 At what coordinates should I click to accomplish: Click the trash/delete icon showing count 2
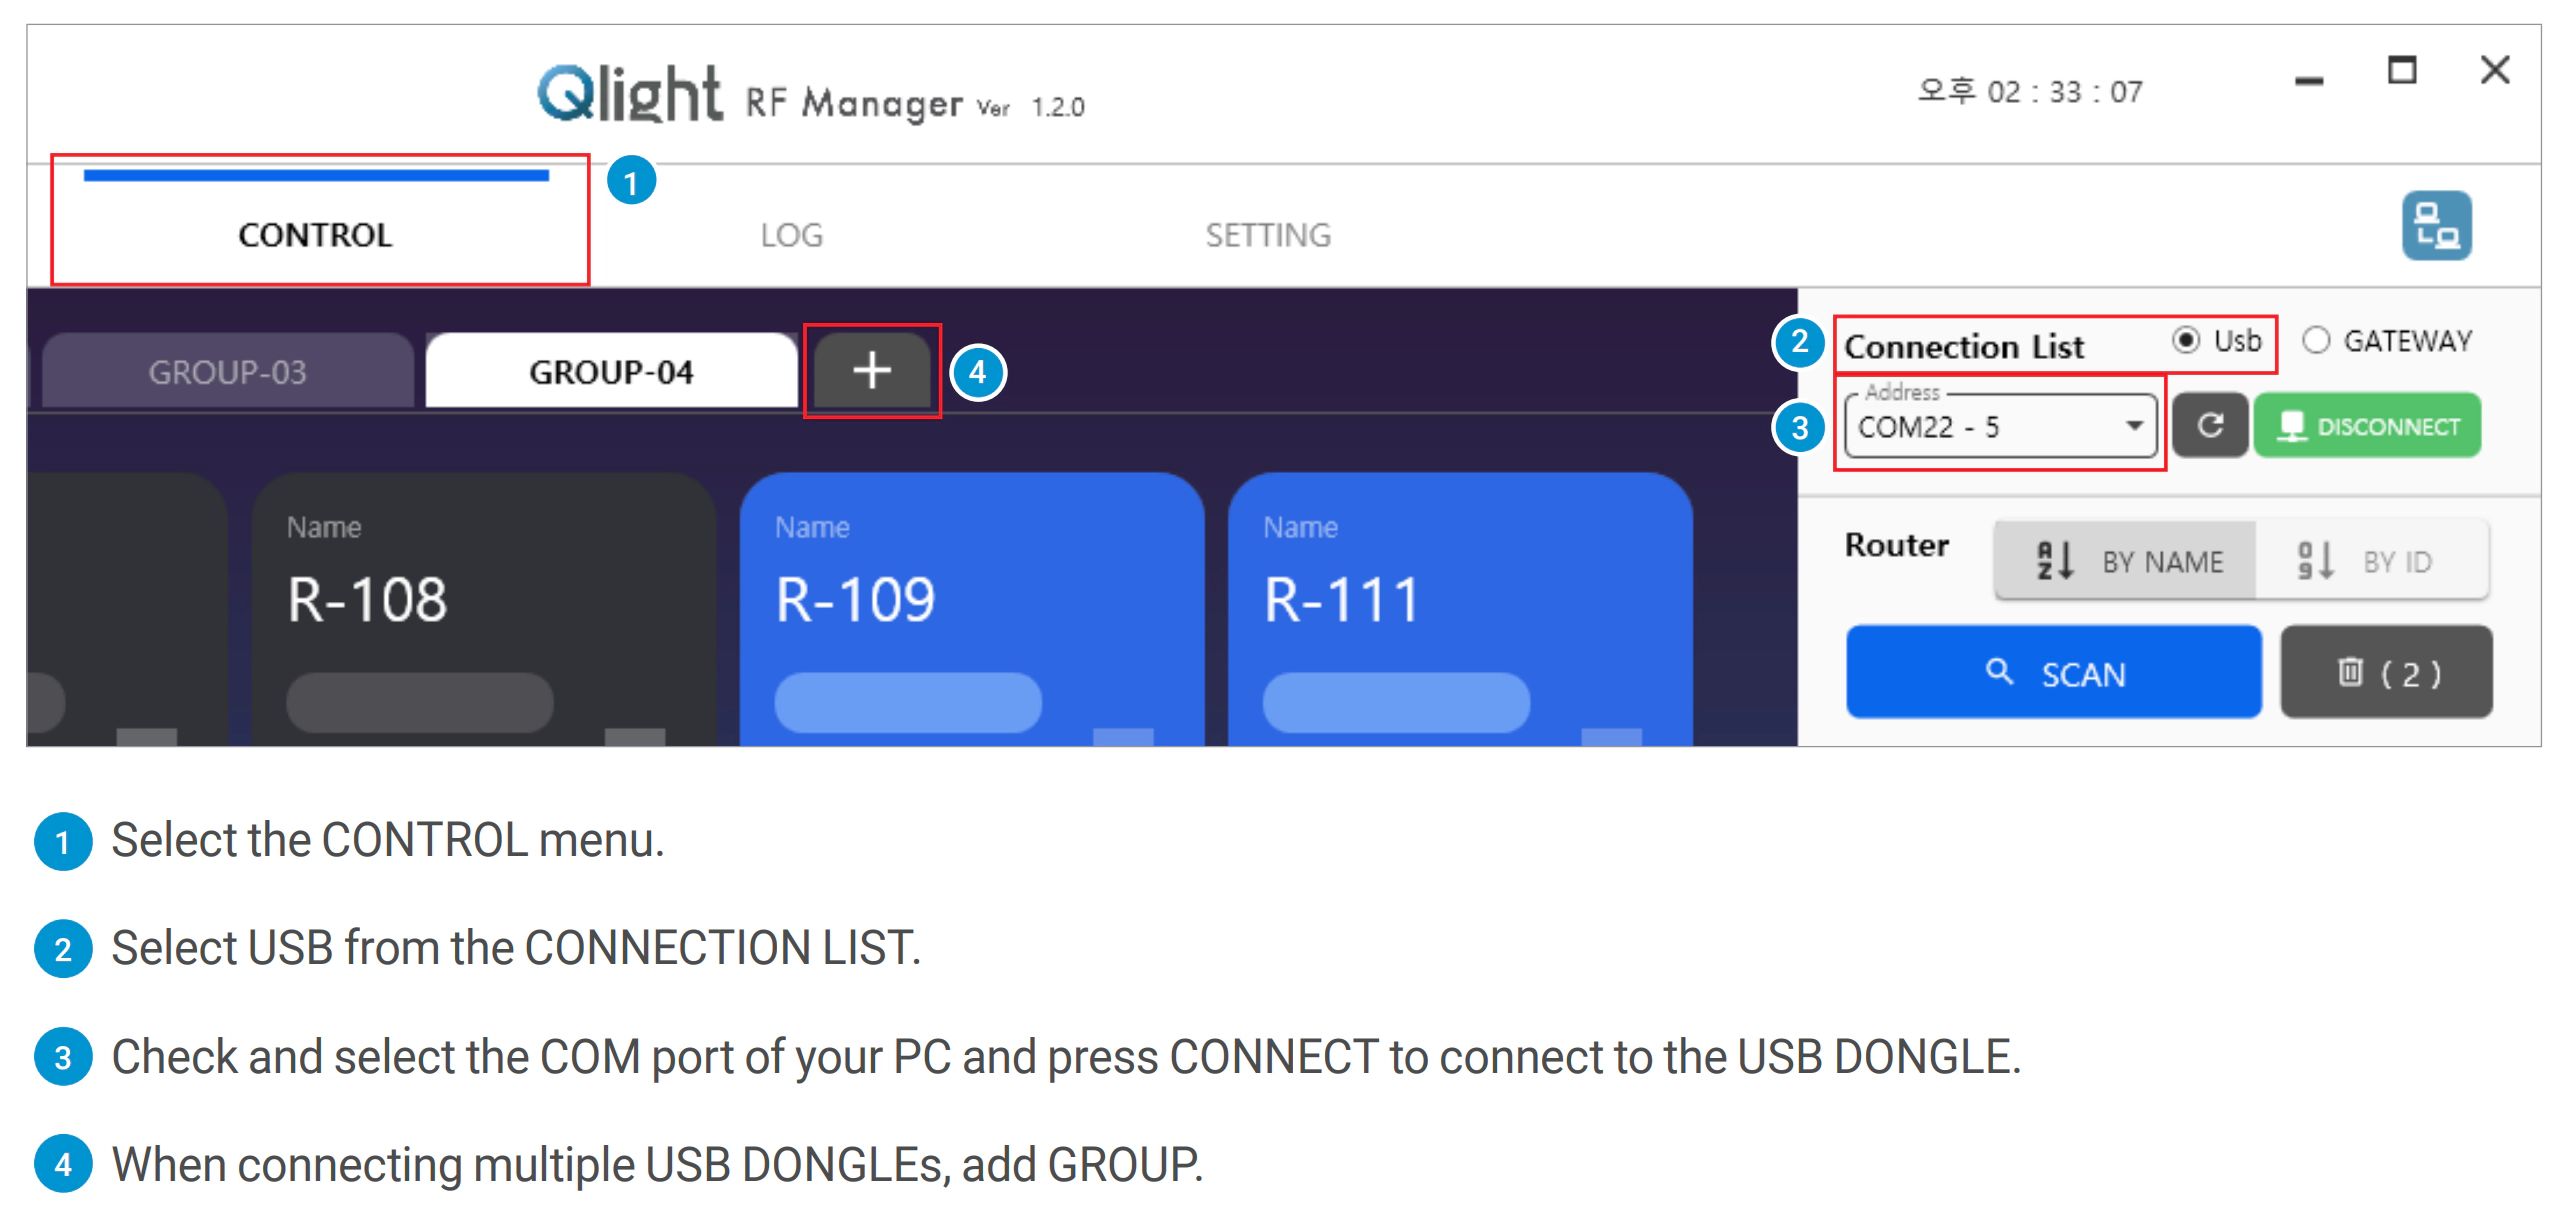(x=2384, y=671)
